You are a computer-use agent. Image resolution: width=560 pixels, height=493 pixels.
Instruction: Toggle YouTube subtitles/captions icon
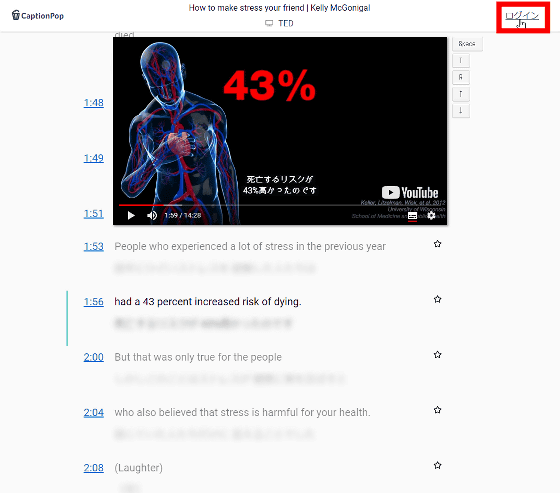pos(412,216)
